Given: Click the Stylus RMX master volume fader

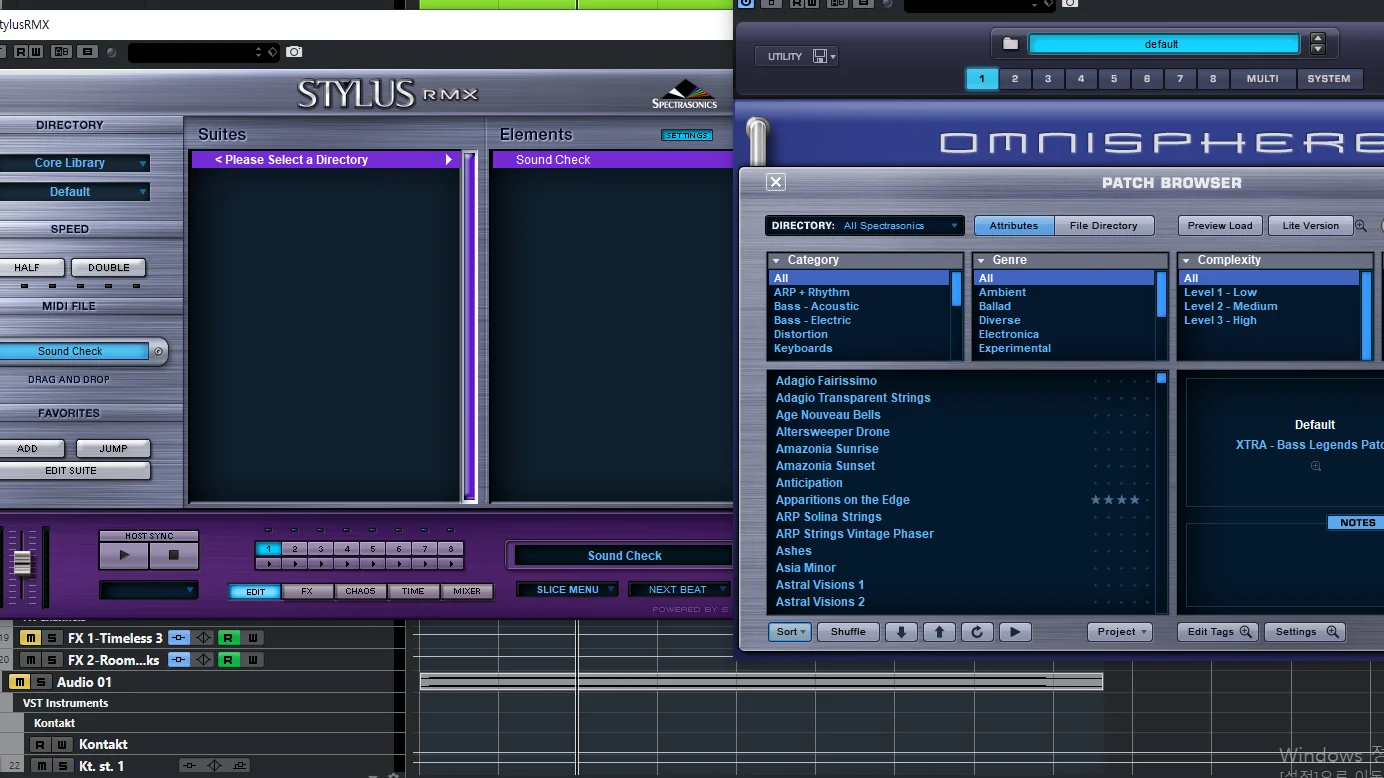Looking at the screenshot, I should (x=22, y=562).
